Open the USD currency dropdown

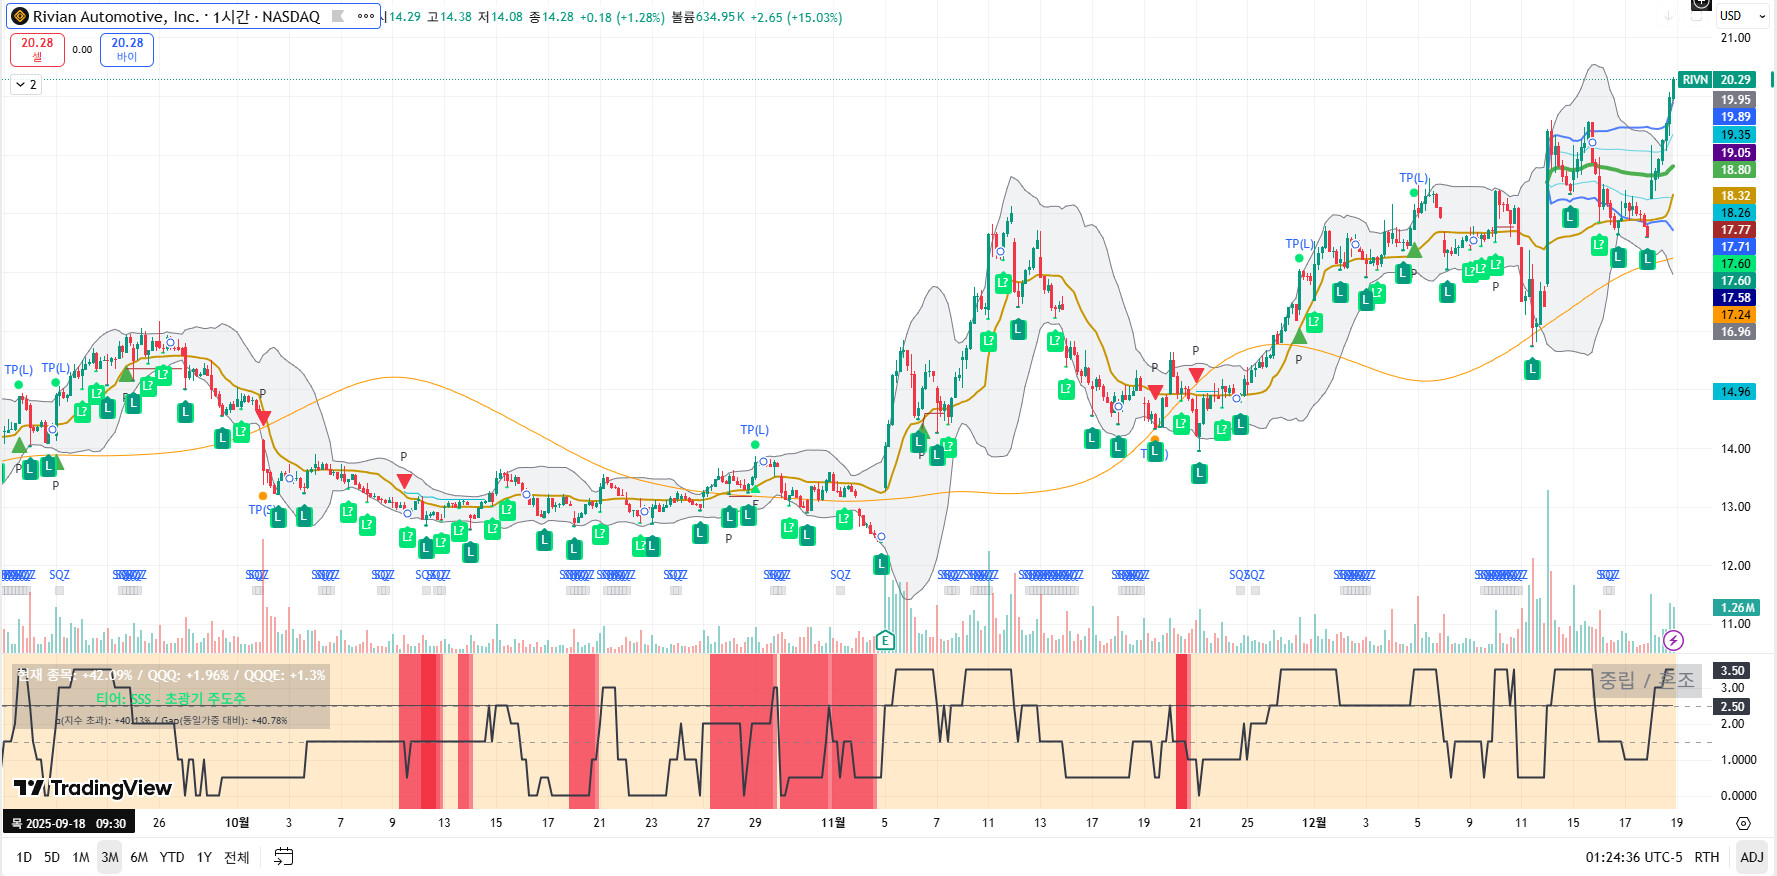pos(1743,16)
